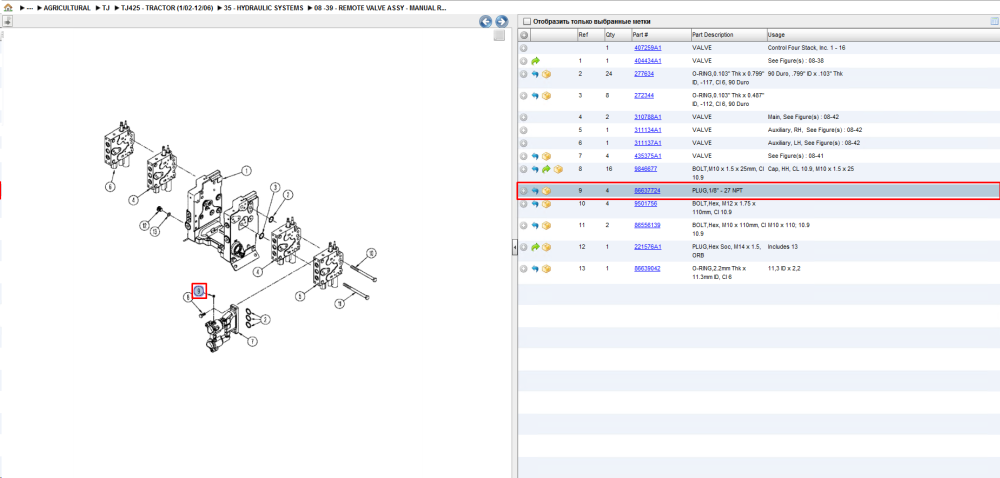Click the blue arrow icon in the 86637724 row
This screenshot has height=478, width=1000.
tap(535, 191)
